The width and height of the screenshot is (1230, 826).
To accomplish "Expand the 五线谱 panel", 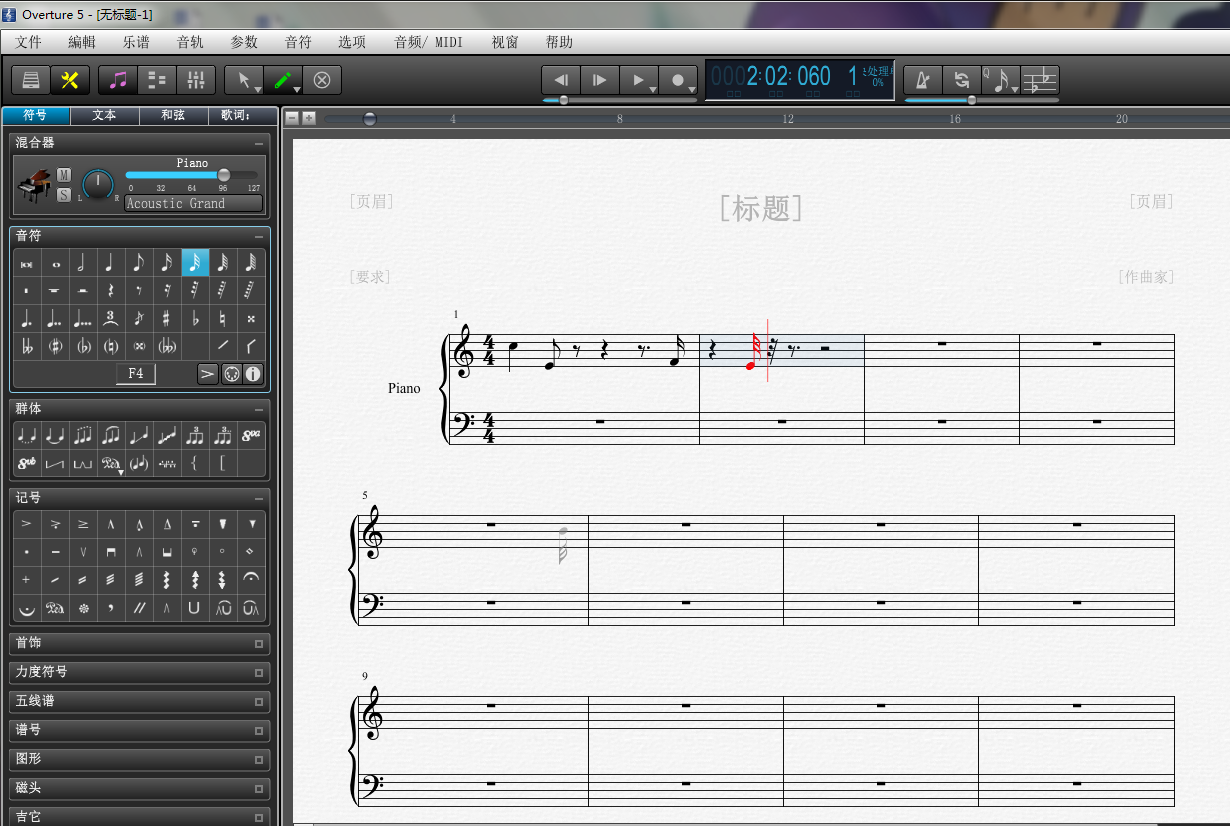I will pos(139,701).
